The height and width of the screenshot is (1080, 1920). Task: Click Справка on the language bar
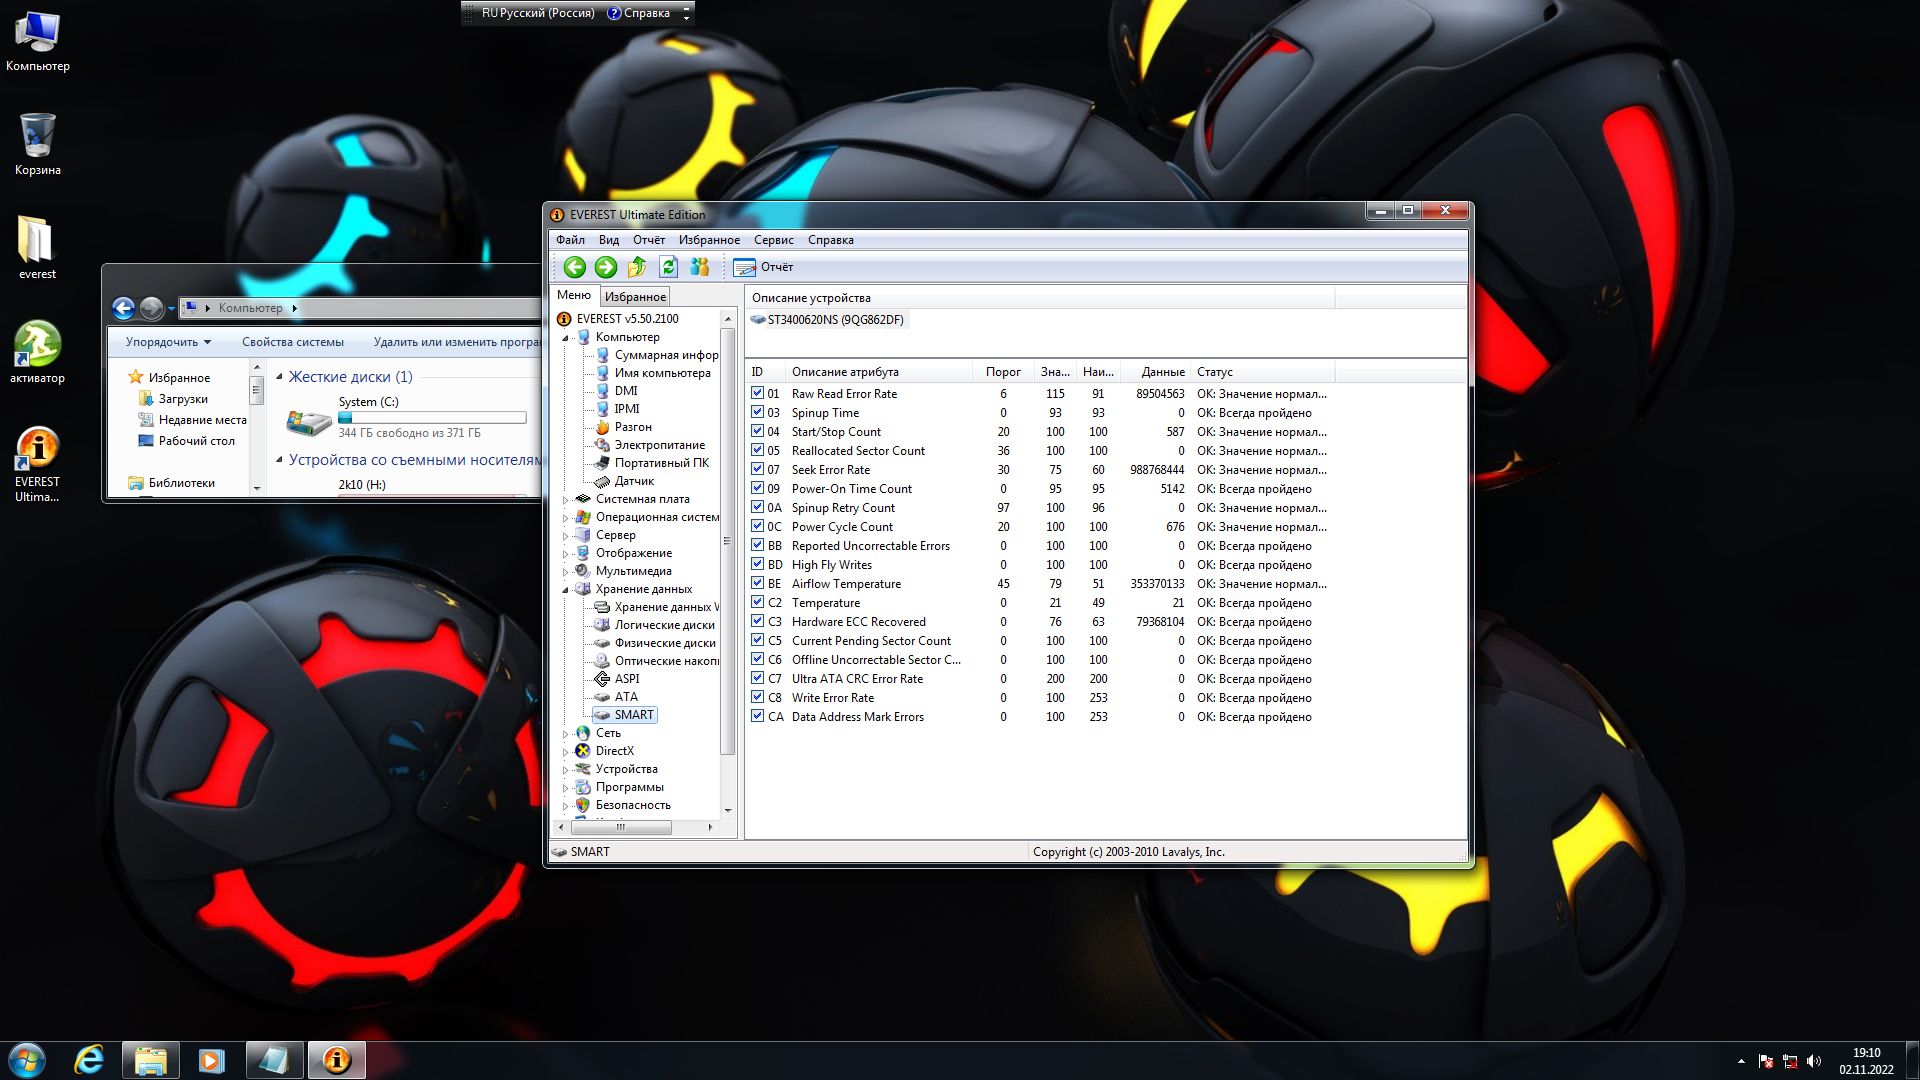(639, 13)
